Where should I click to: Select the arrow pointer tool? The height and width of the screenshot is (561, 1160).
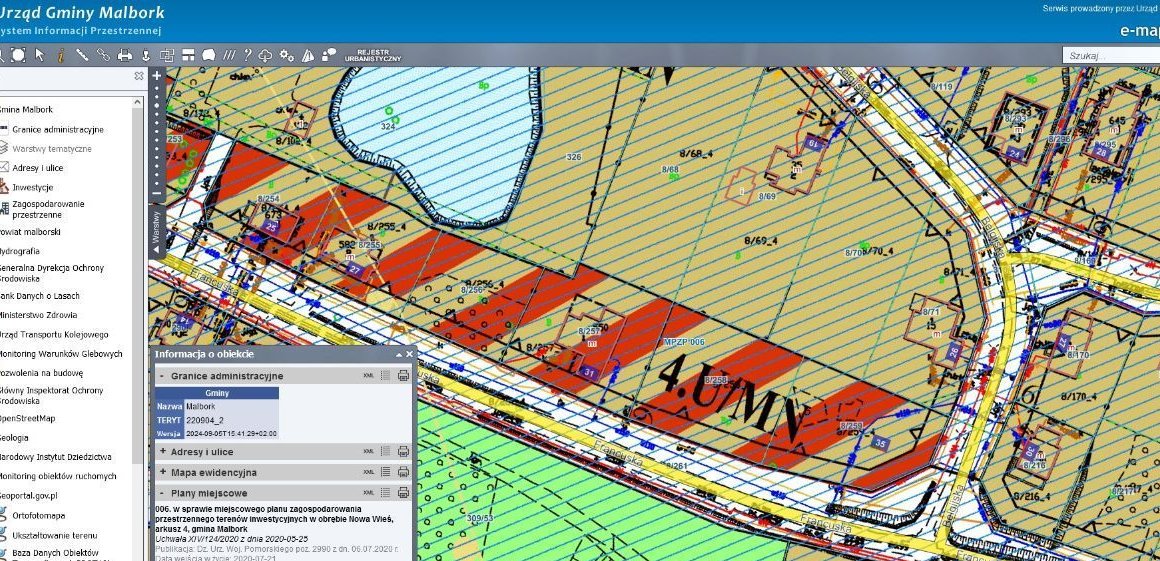pyautogui.click(x=40, y=54)
